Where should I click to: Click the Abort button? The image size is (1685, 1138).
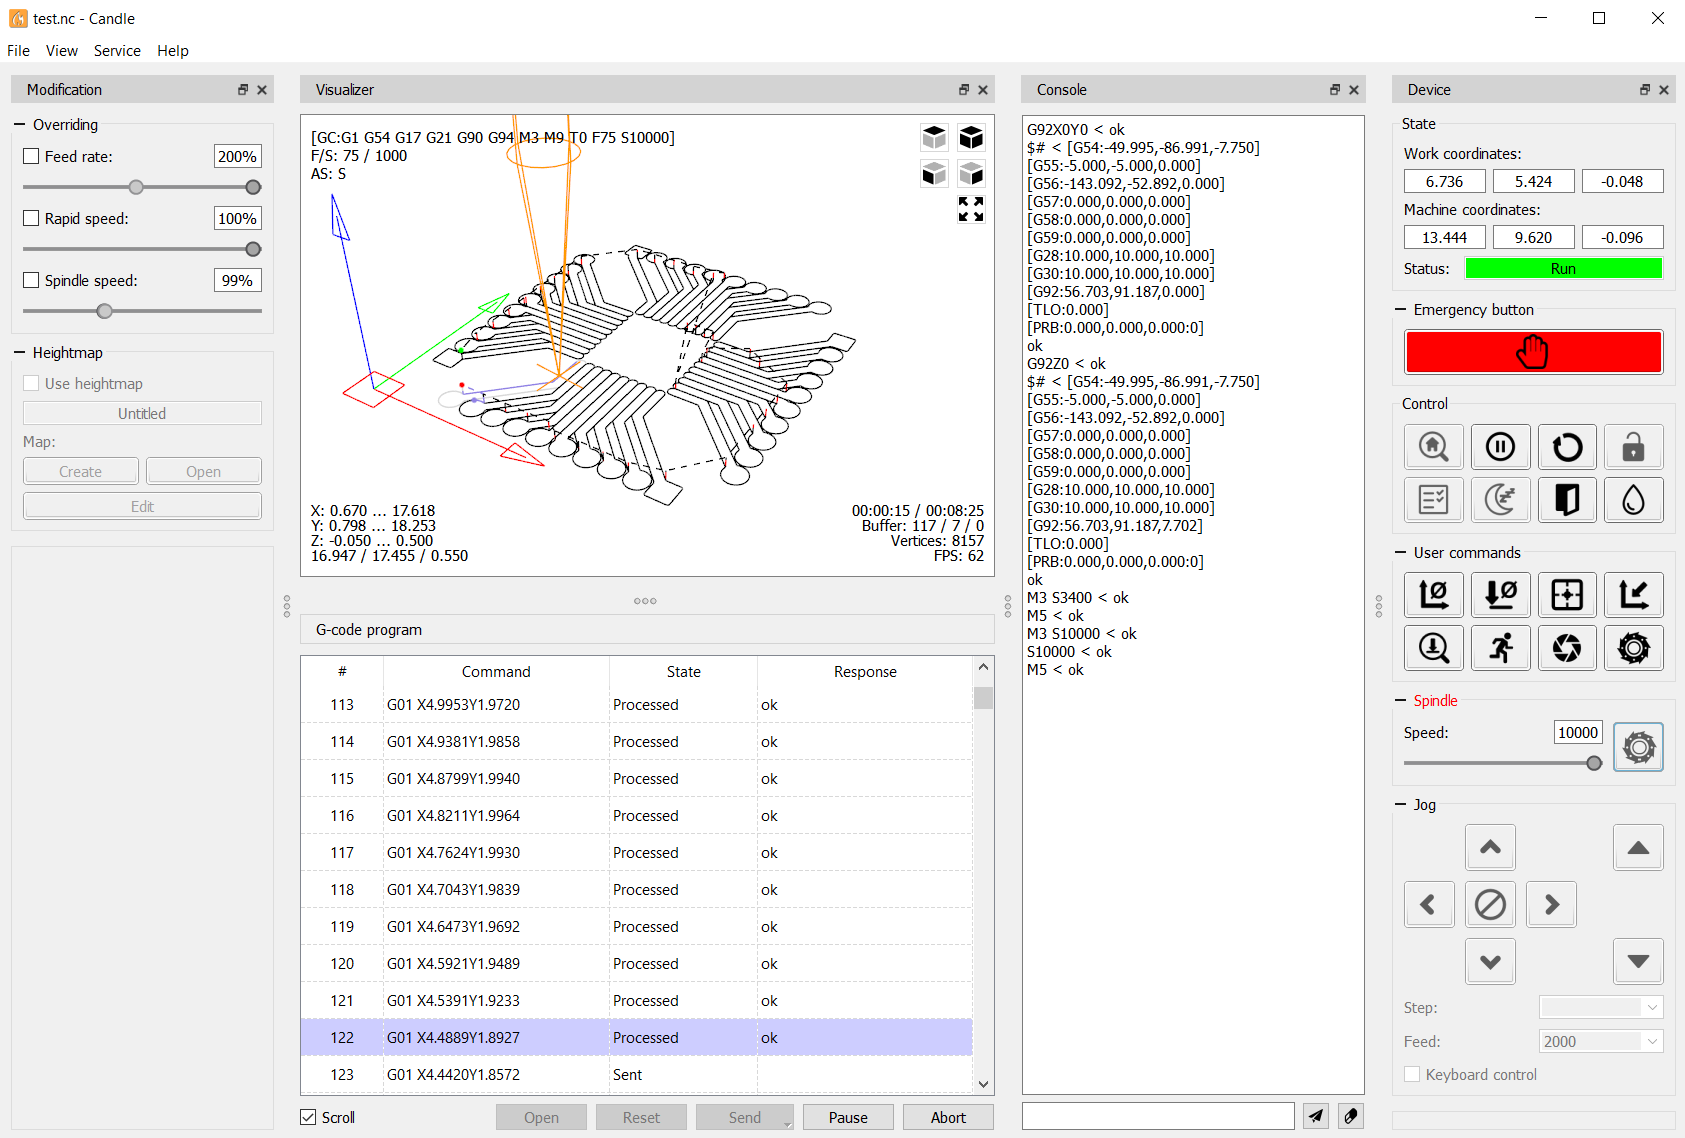(948, 1117)
